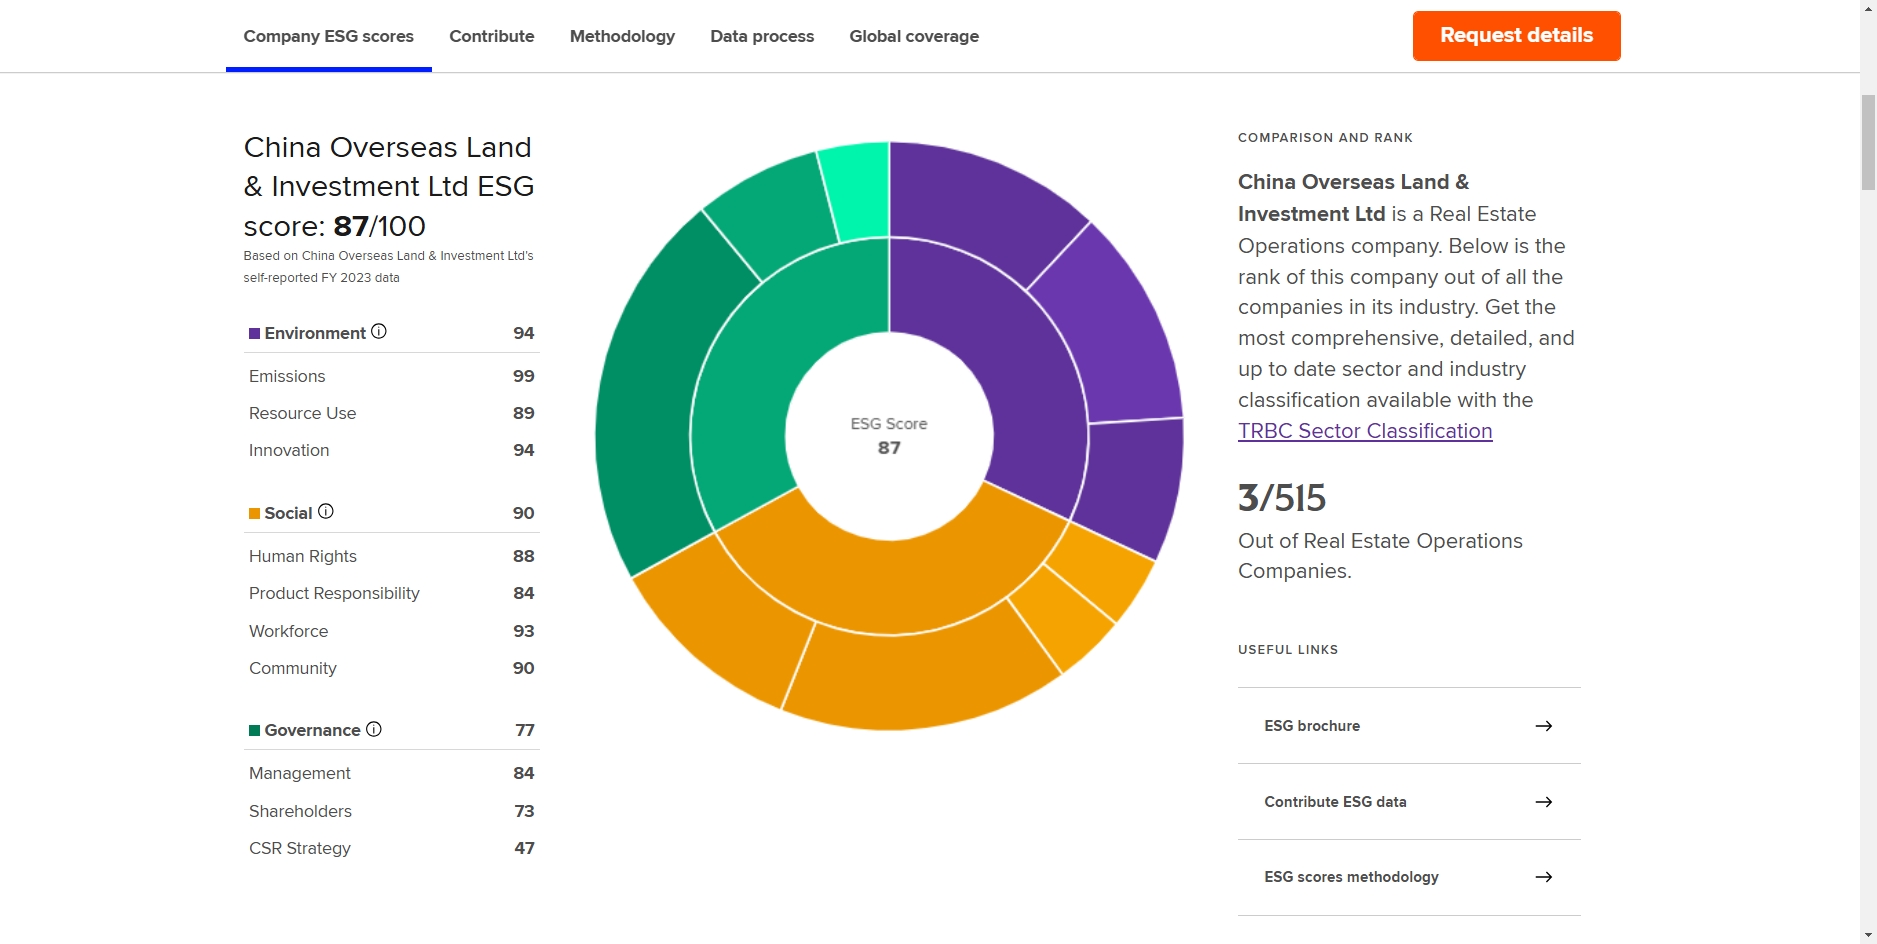This screenshot has height=944, width=1877.
Task: Click the CSR Strategy row label
Action: (x=300, y=848)
